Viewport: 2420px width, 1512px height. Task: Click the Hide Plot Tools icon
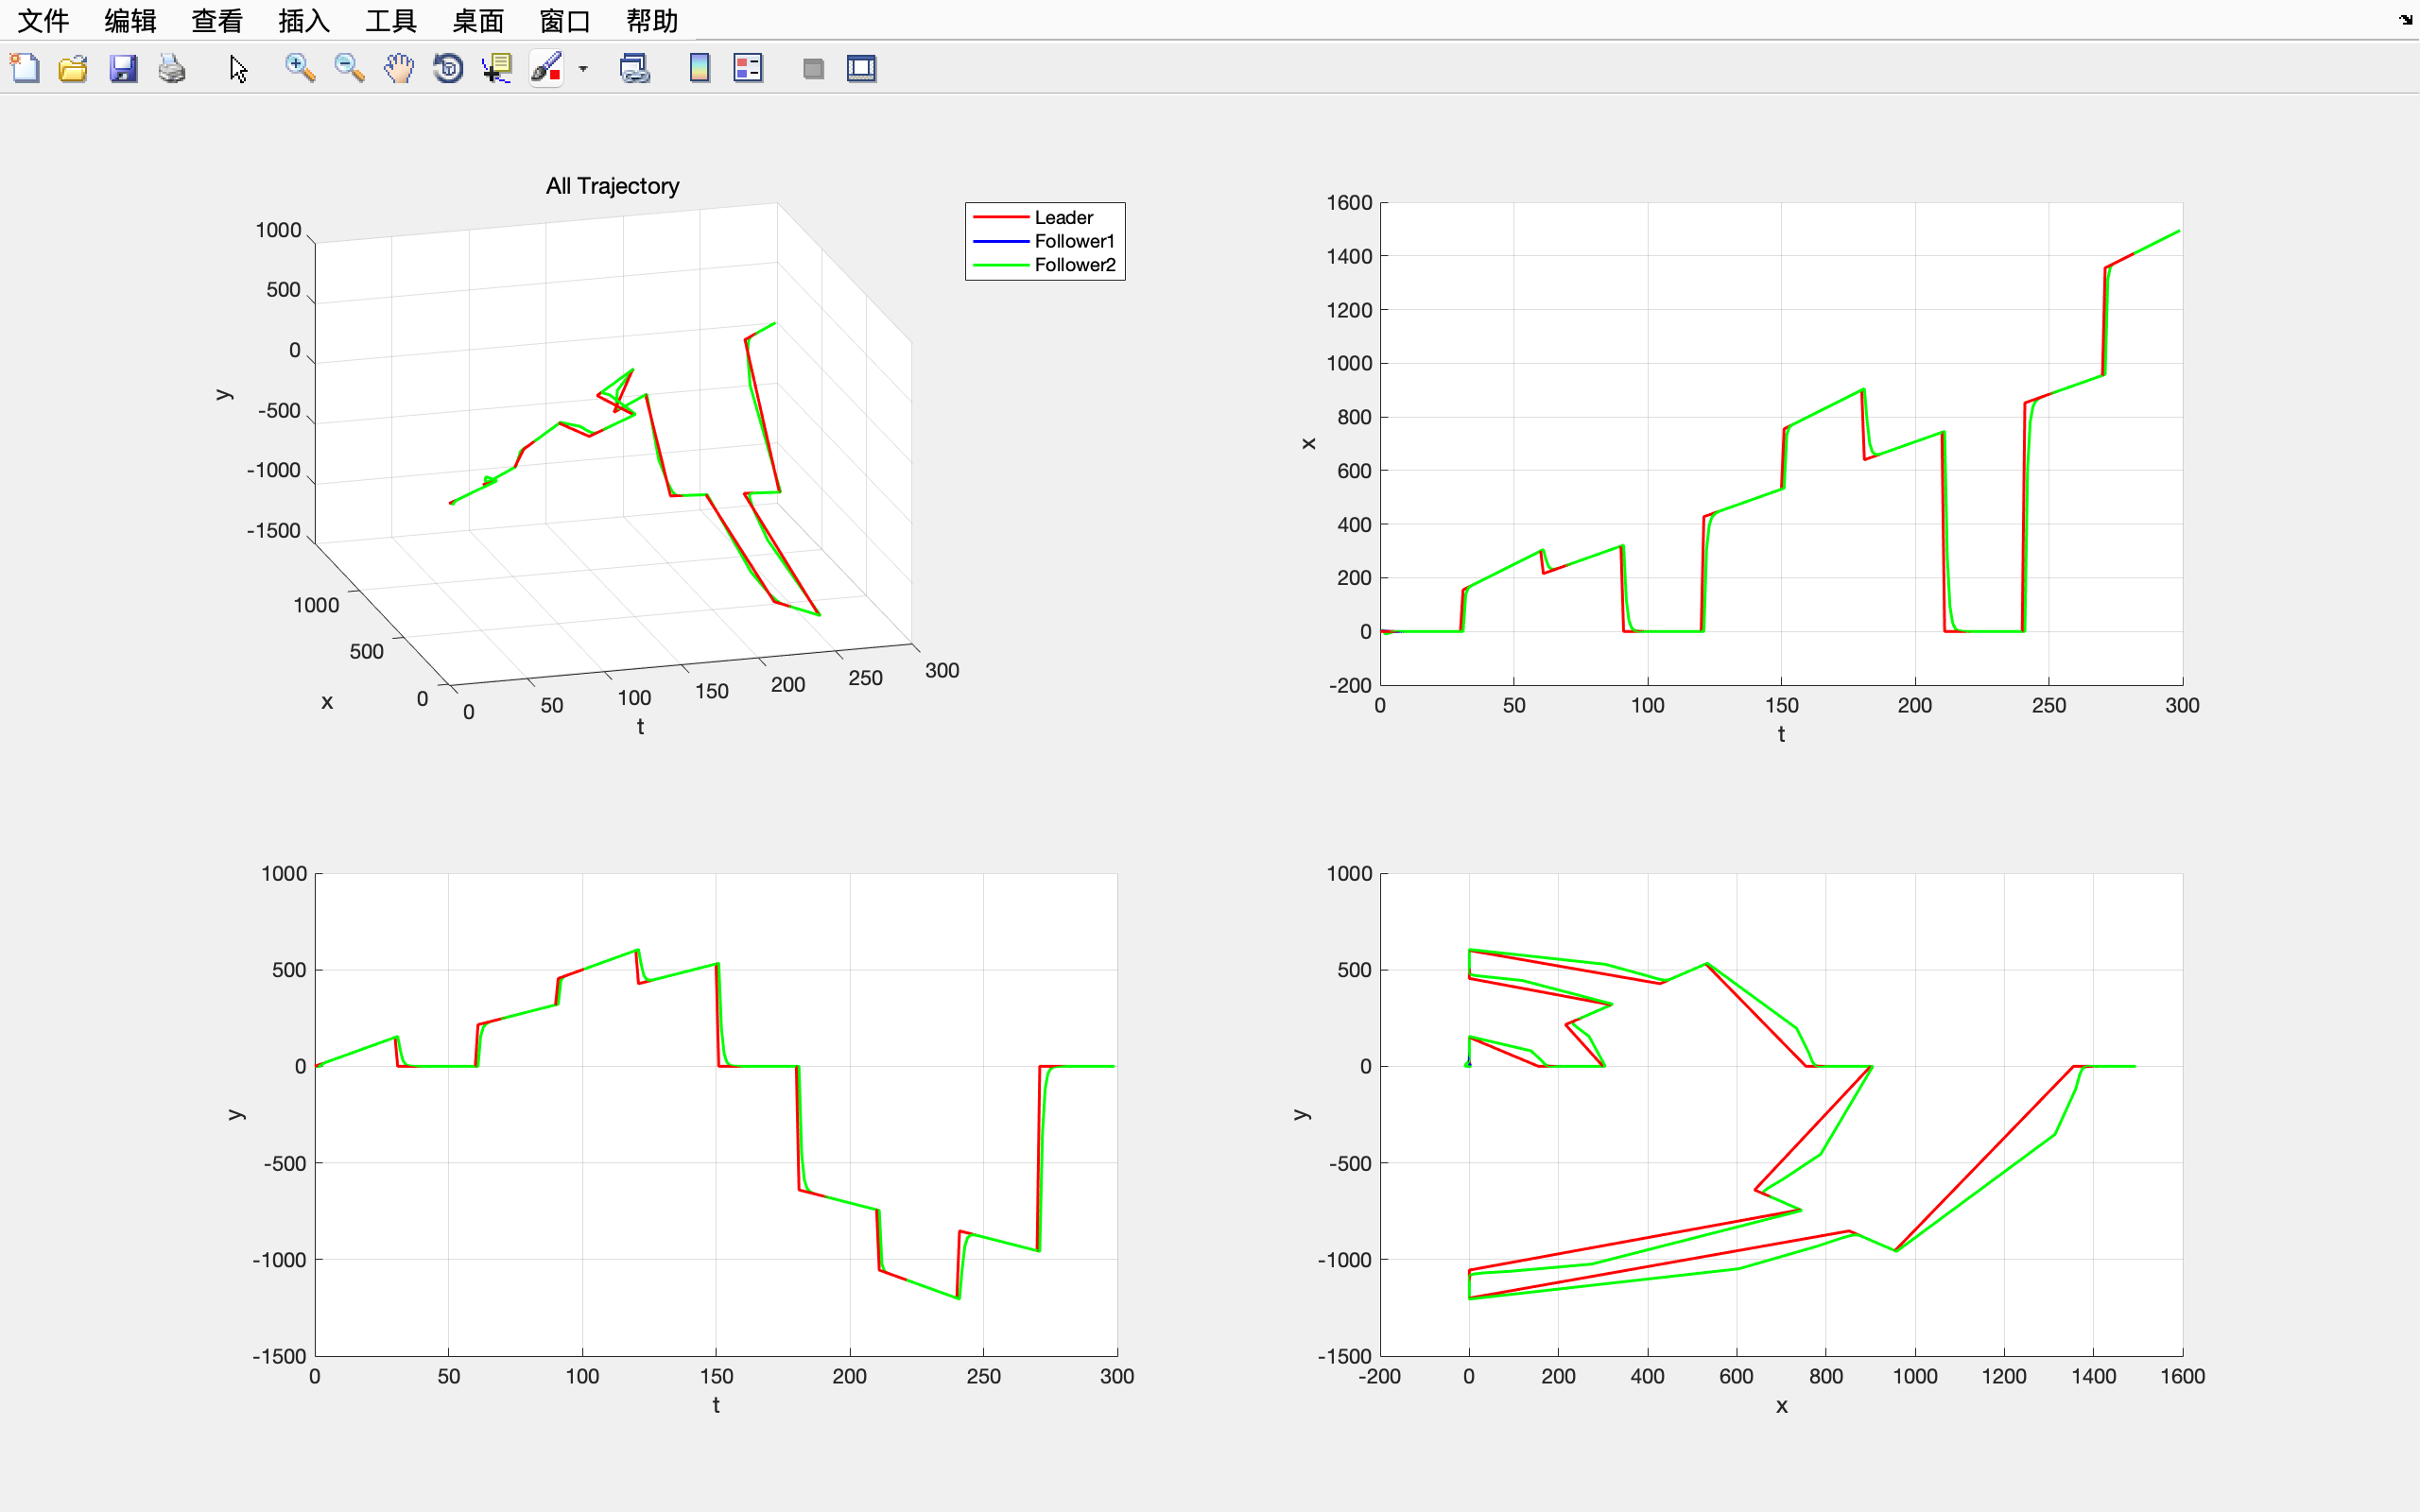(813, 68)
